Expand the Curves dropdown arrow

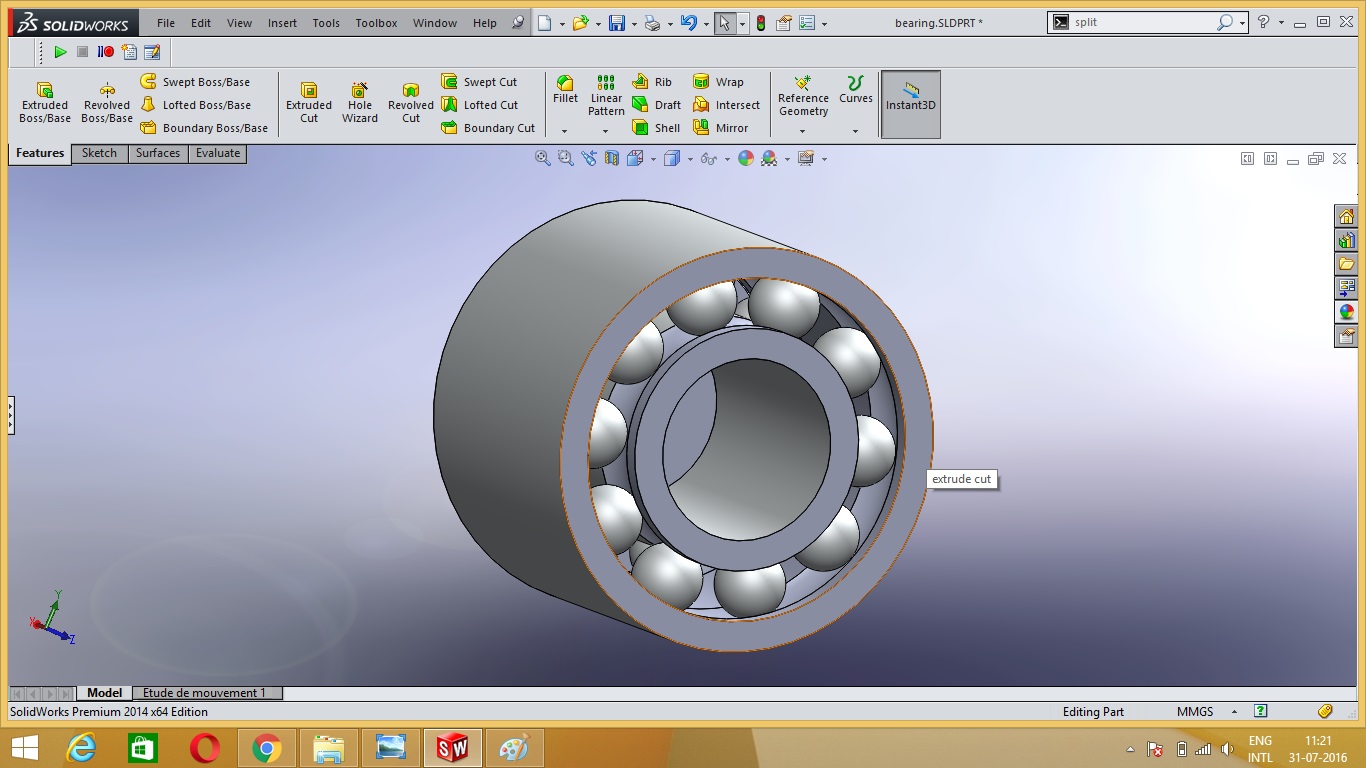[856, 131]
